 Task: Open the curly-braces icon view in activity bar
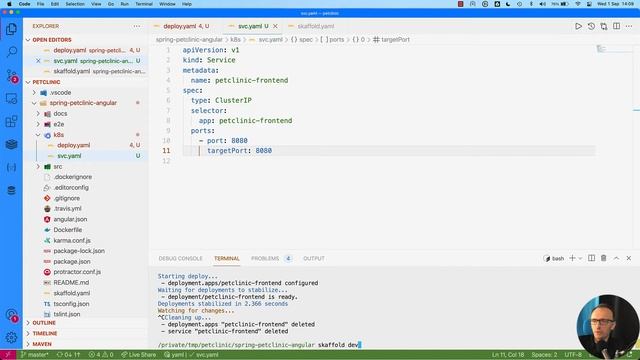pos(11,167)
